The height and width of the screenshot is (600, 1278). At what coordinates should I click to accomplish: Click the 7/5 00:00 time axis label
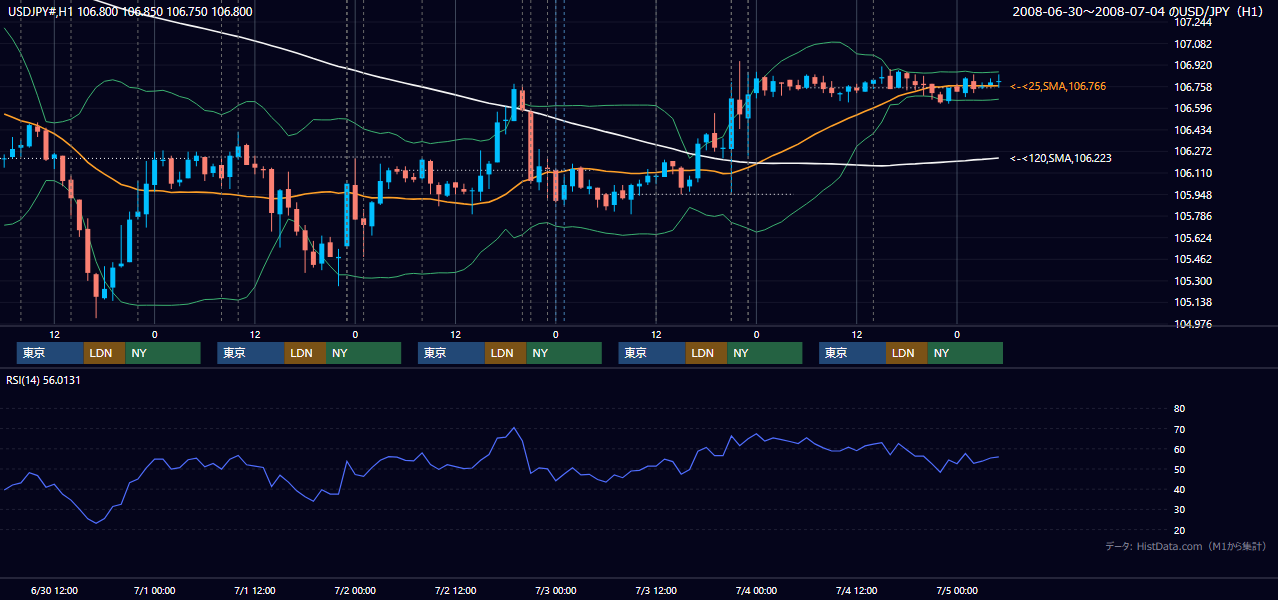click(x=957, y=590)
